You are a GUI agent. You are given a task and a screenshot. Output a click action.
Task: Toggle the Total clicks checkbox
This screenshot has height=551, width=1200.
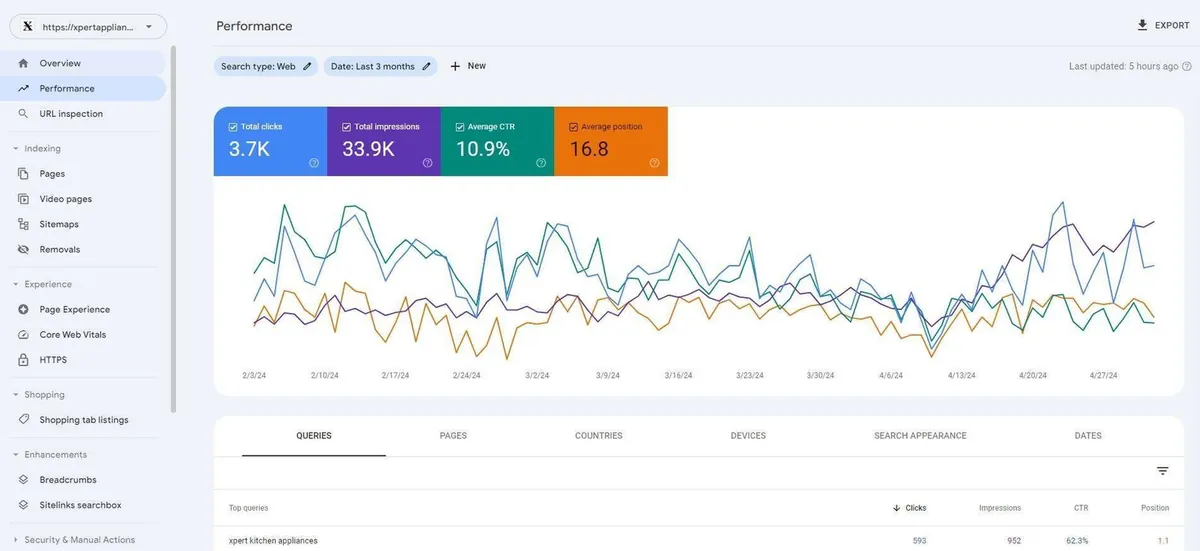[x=233, y=127]
